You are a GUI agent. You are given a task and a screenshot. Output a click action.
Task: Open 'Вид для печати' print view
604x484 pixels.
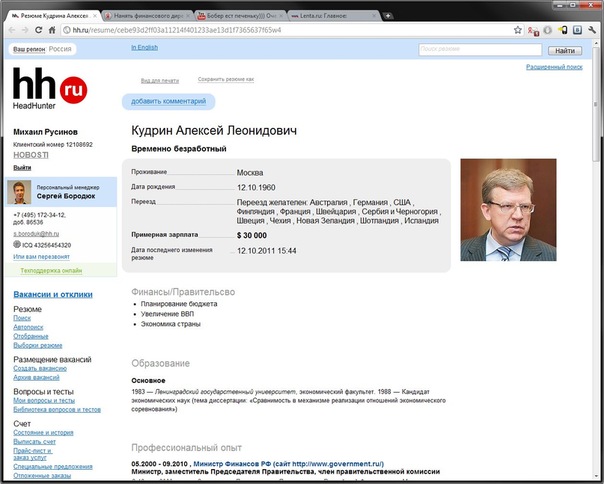tap(160, 81)
